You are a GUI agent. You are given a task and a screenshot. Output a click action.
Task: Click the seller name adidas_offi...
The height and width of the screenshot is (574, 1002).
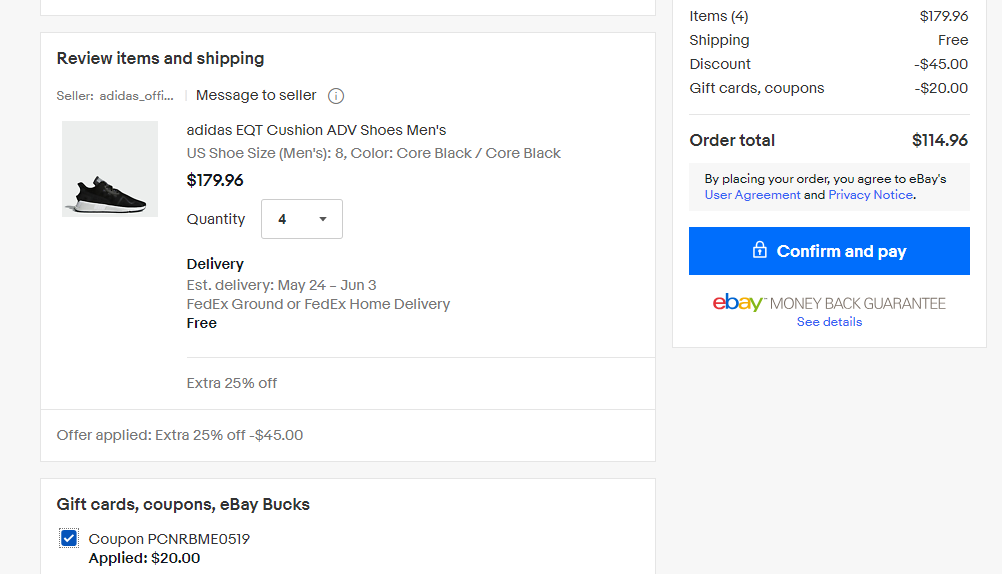[x=136, y=96]
